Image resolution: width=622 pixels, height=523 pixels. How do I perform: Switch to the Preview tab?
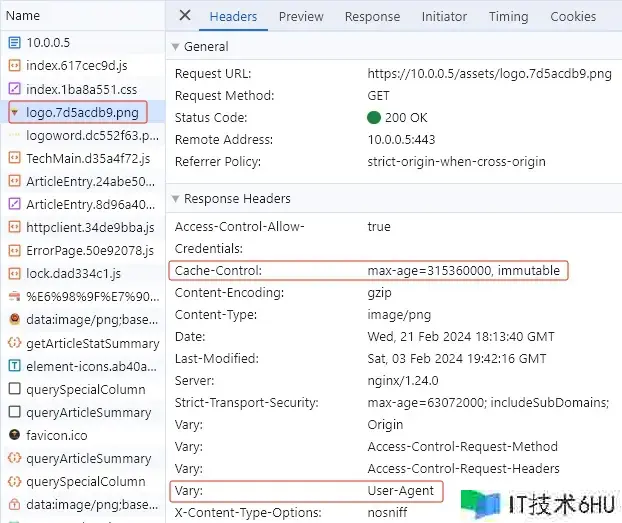(x=301, y=16)
